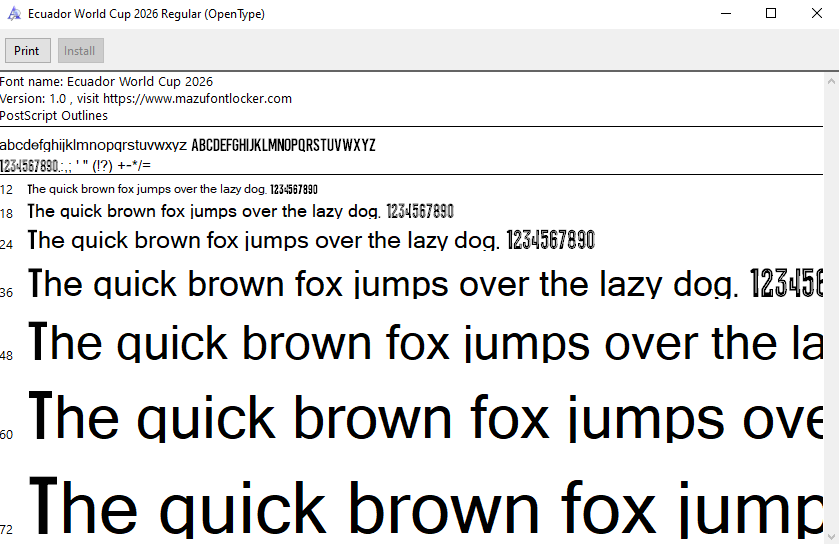
Task: Click the 24-point size label
Action: (7, 244)
